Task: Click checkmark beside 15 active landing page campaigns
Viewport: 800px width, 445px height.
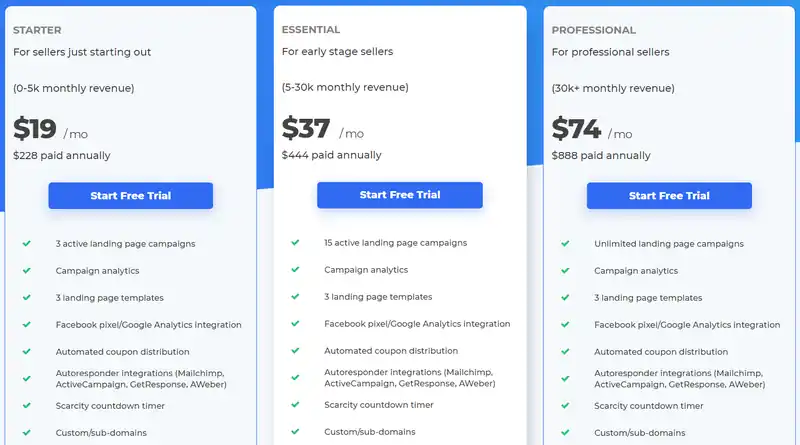Action: coord(295,242)
